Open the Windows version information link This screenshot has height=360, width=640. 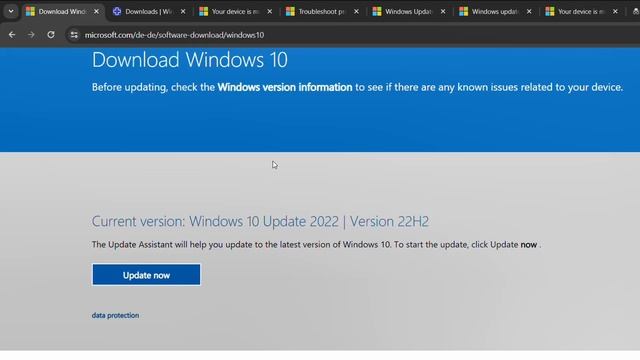pyautogui.click(x=285, y=87)
